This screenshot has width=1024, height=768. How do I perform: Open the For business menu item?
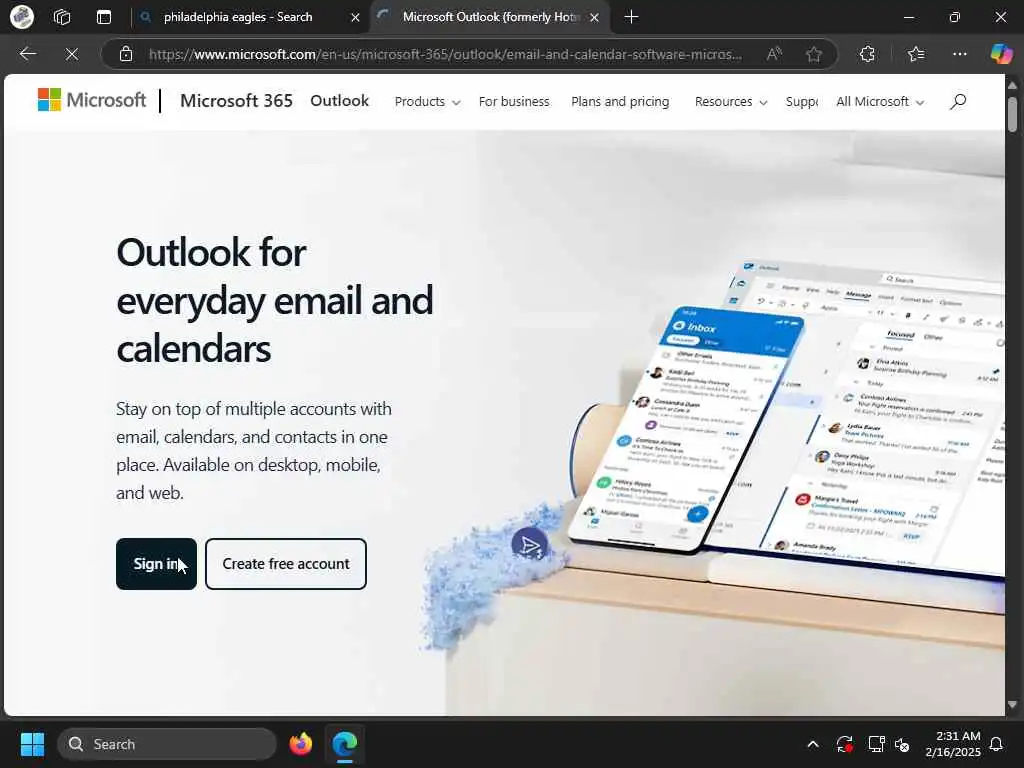click(x=514, y=102)
